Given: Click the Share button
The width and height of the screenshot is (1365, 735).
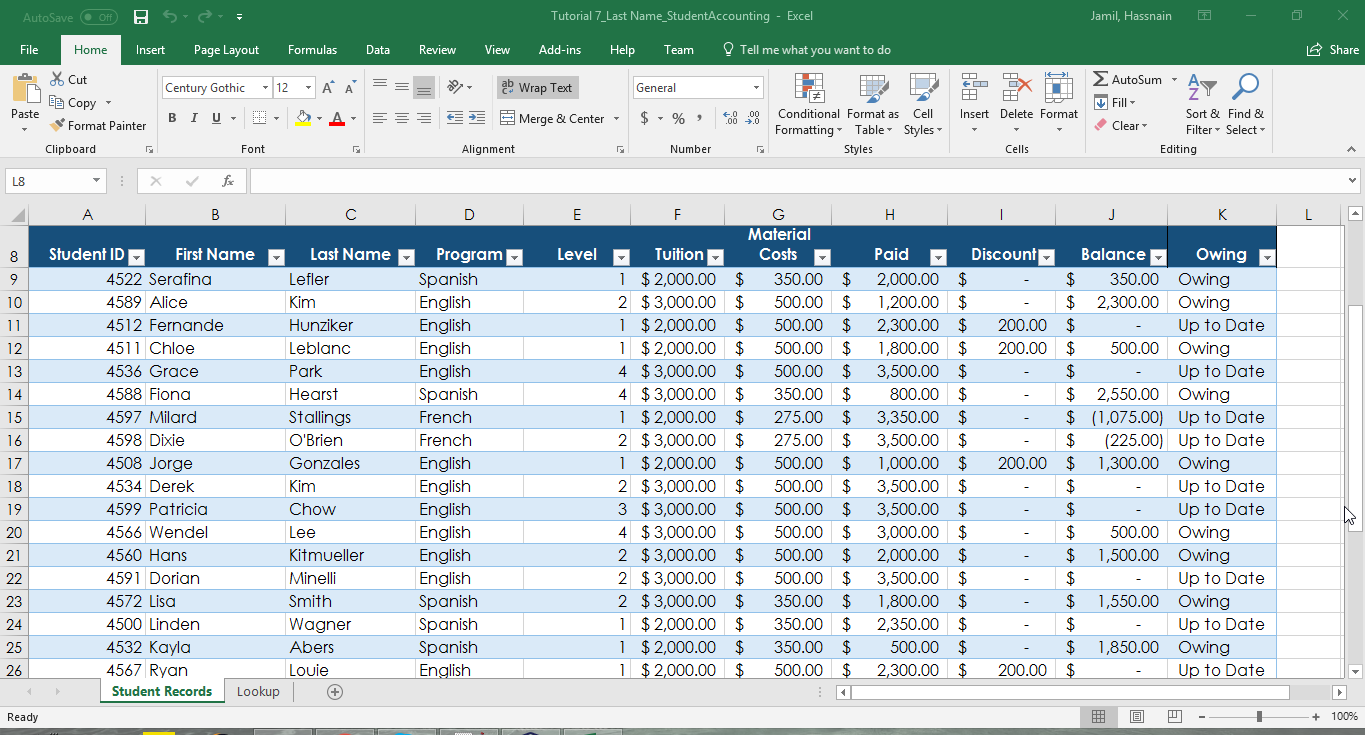Looking at the screenshot, I should (x=1333, y=49).
